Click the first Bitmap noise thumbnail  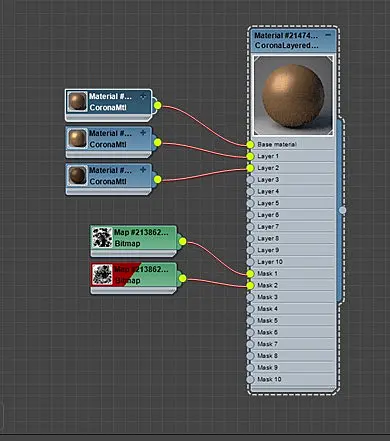[x=102, y=238]
